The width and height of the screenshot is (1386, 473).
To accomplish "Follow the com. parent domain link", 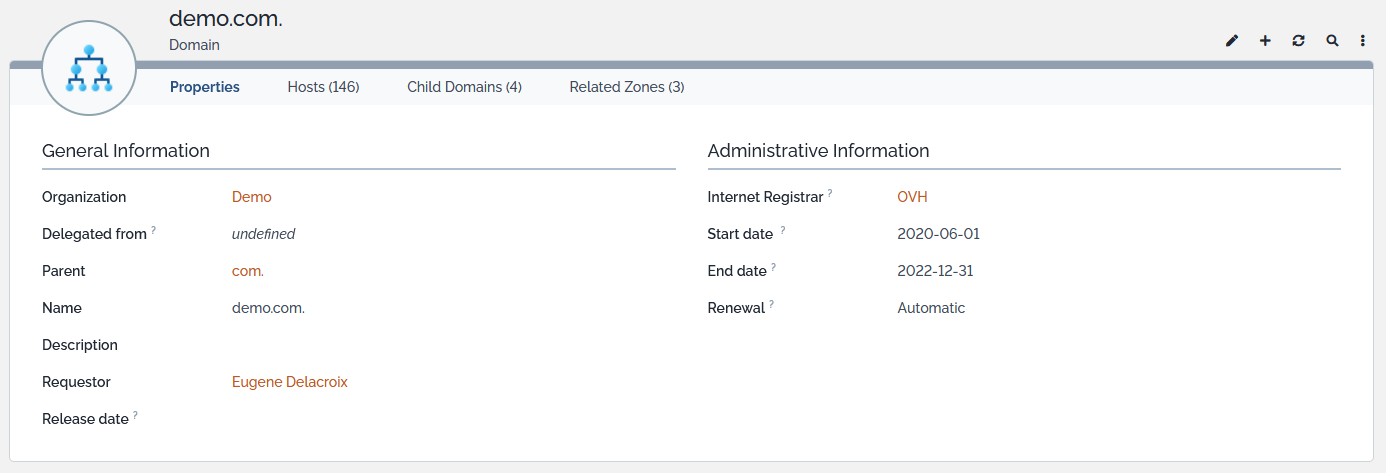I will (247, 271).
